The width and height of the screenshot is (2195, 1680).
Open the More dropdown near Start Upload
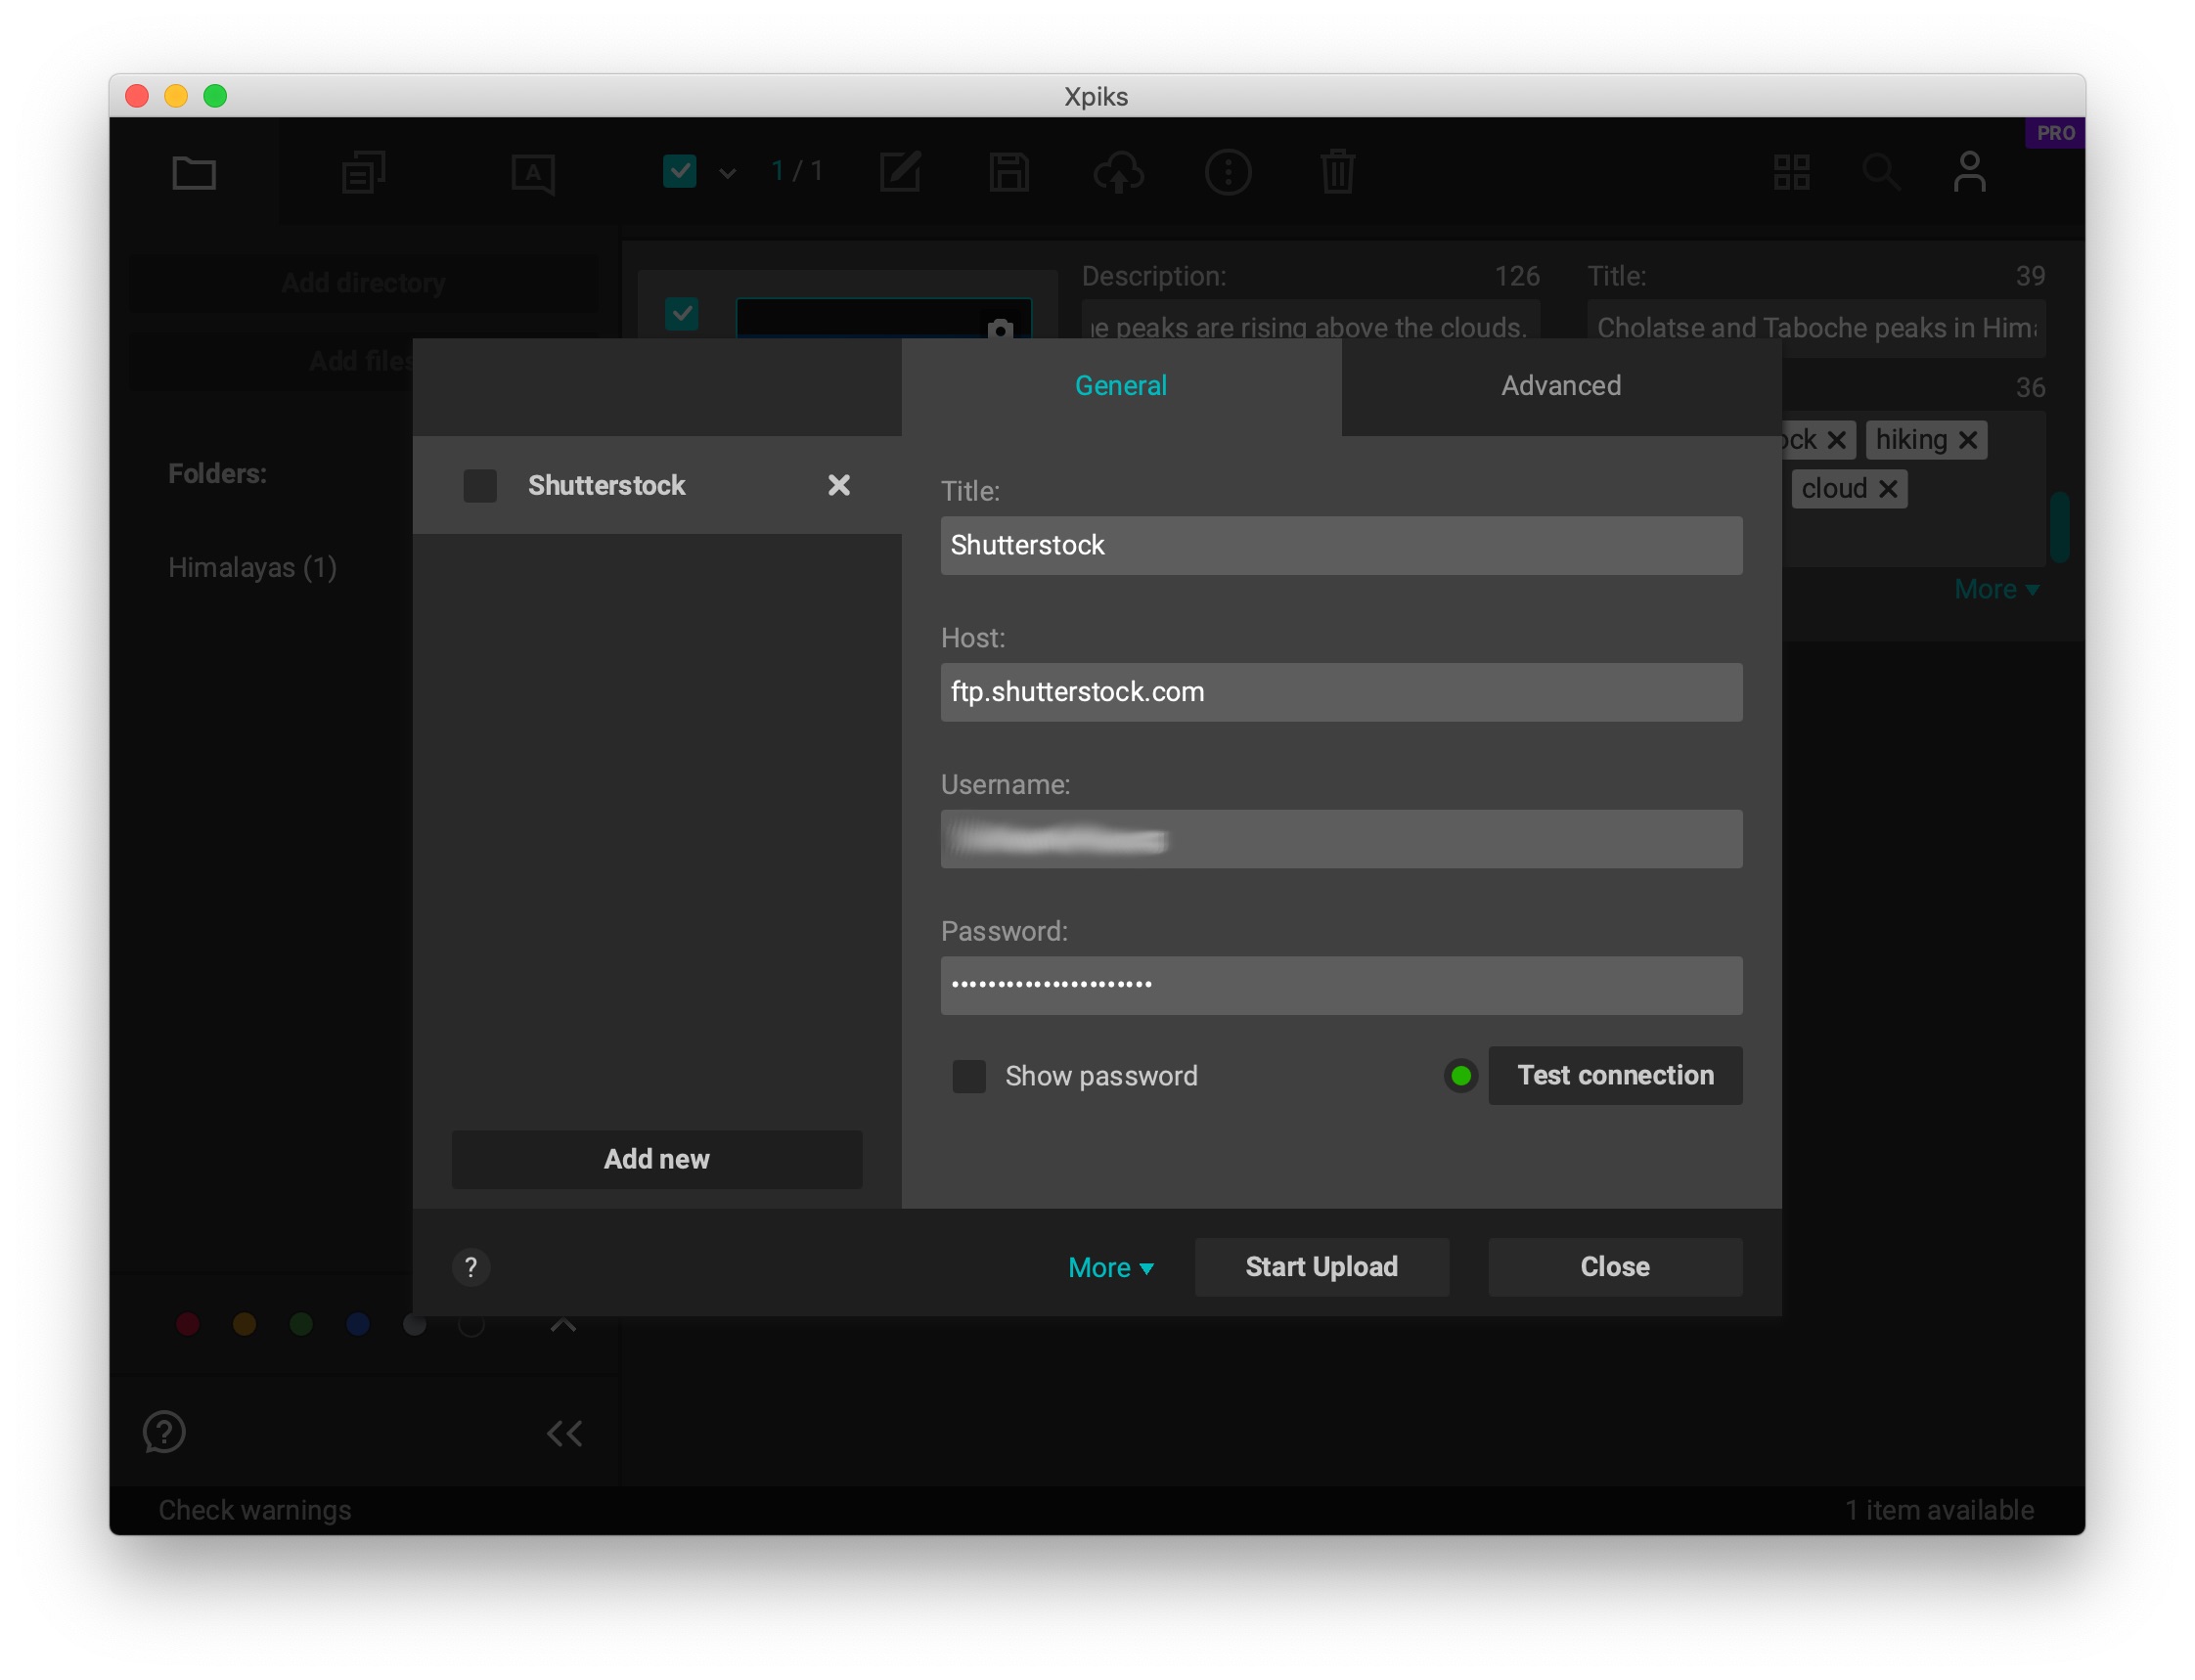1111,1267
